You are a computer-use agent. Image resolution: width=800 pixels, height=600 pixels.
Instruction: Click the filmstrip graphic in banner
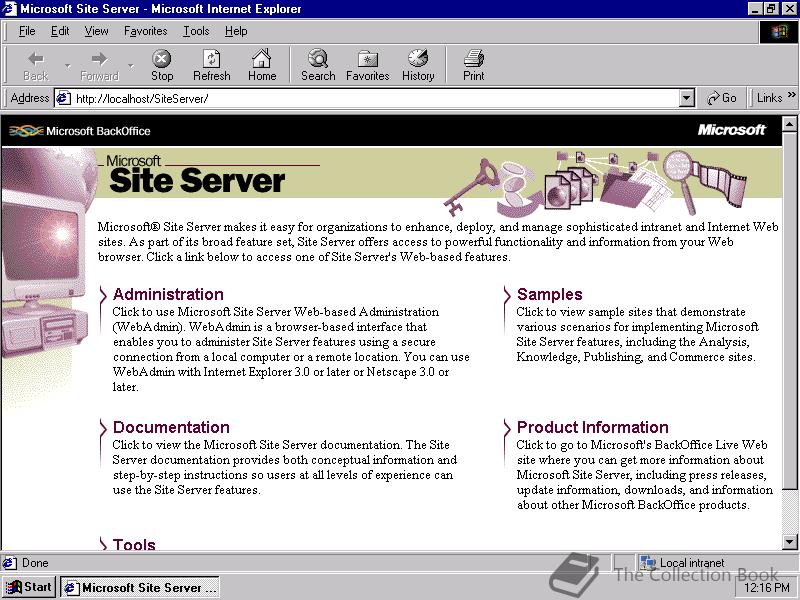tap(720, 183)
